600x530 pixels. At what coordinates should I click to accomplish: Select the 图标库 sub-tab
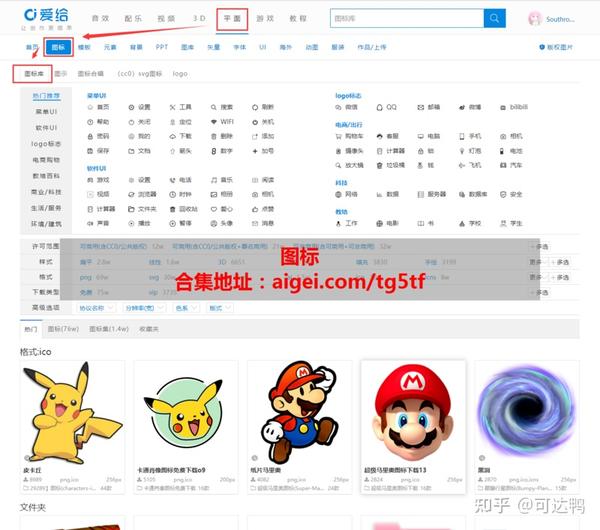click(34, 74)
